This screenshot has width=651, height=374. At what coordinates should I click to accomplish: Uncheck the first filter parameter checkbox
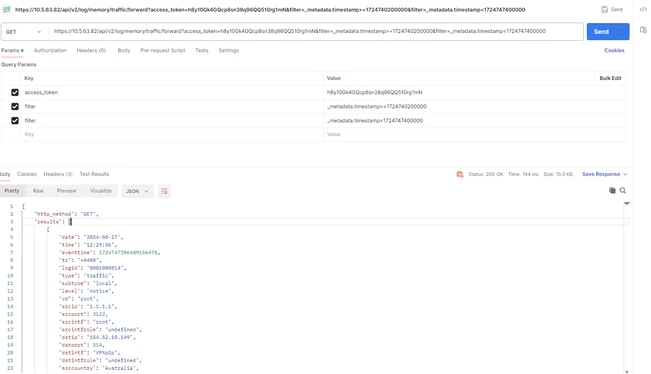coord(15,106)
